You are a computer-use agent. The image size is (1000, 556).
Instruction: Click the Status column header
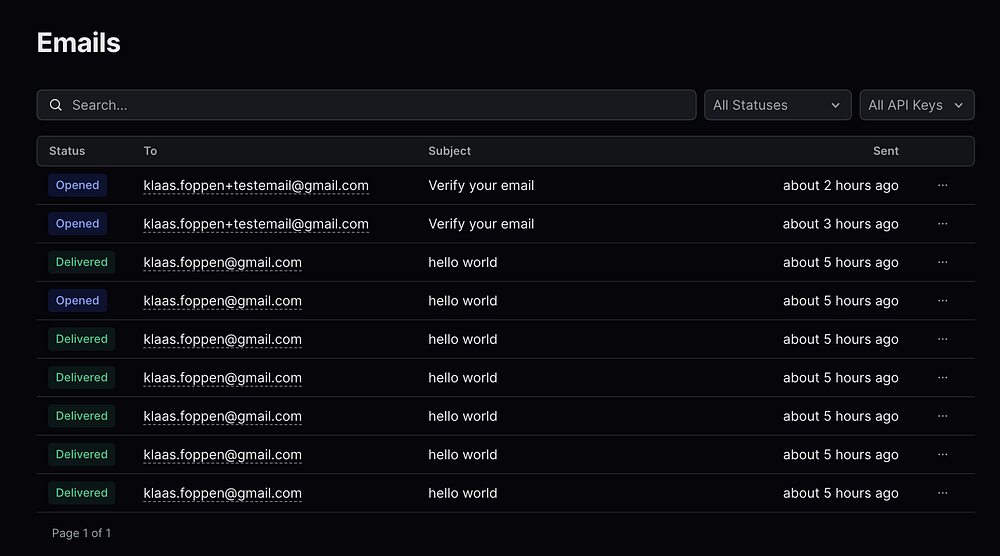67,151
